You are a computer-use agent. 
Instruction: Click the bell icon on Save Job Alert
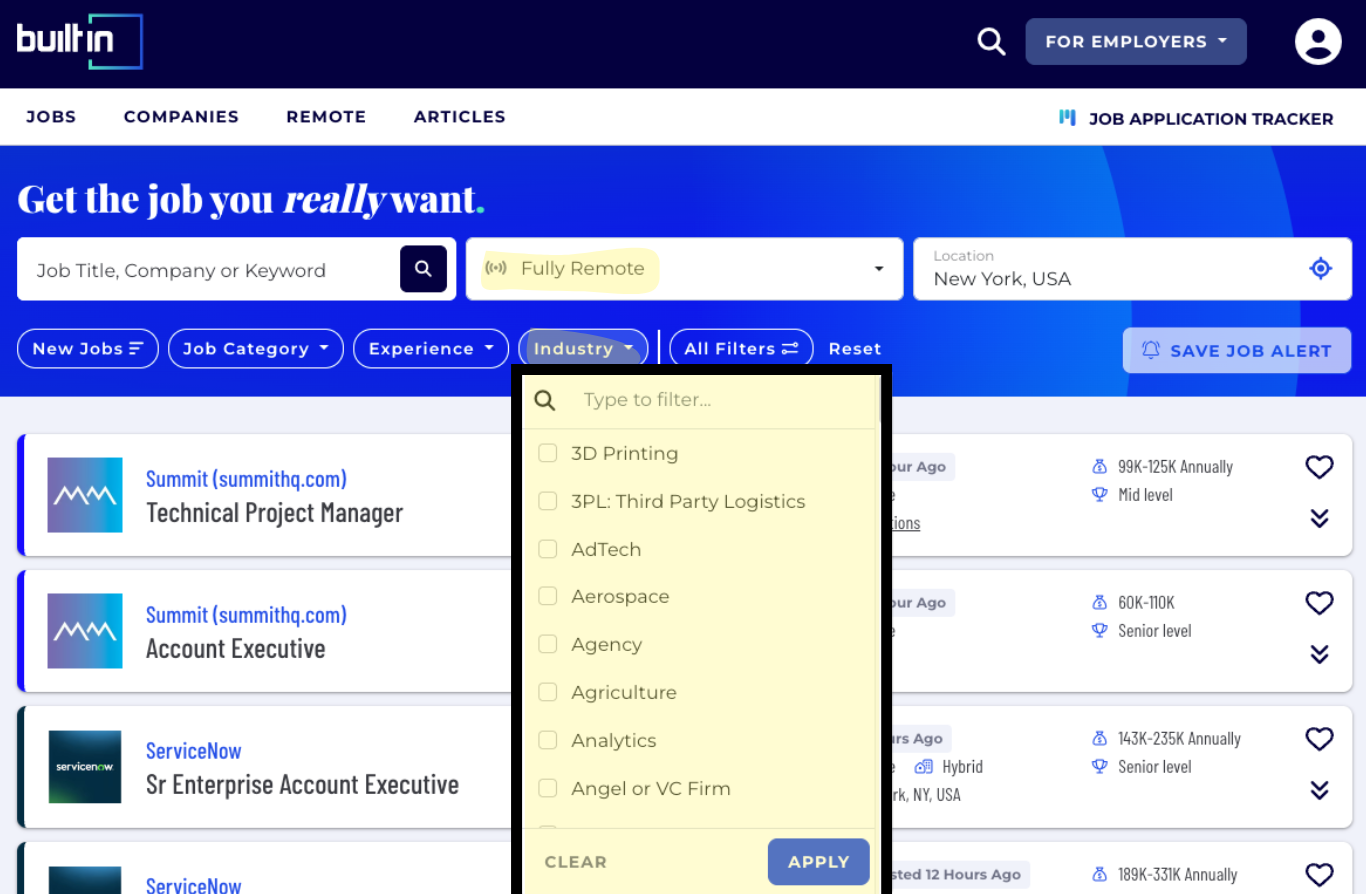point(1151,350)
